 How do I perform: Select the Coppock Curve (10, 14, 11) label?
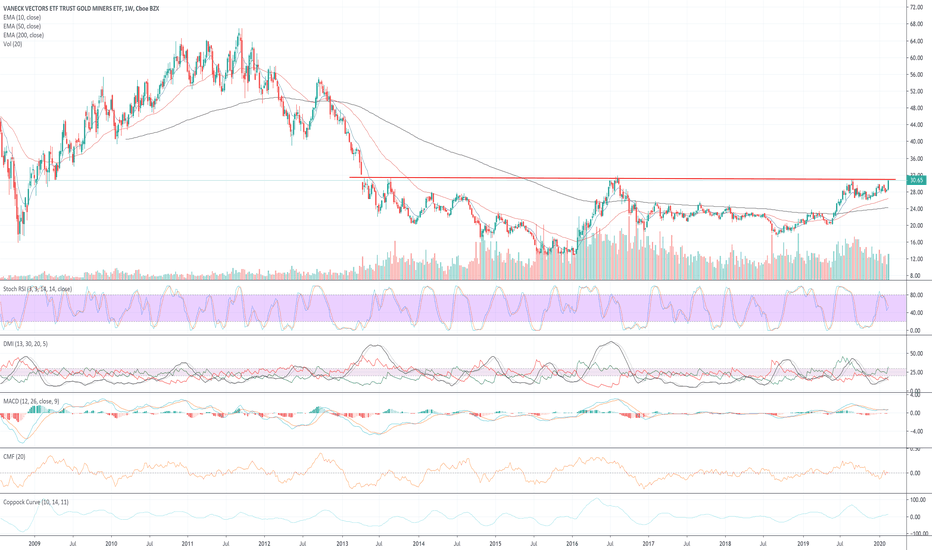[x=36, y=502]
